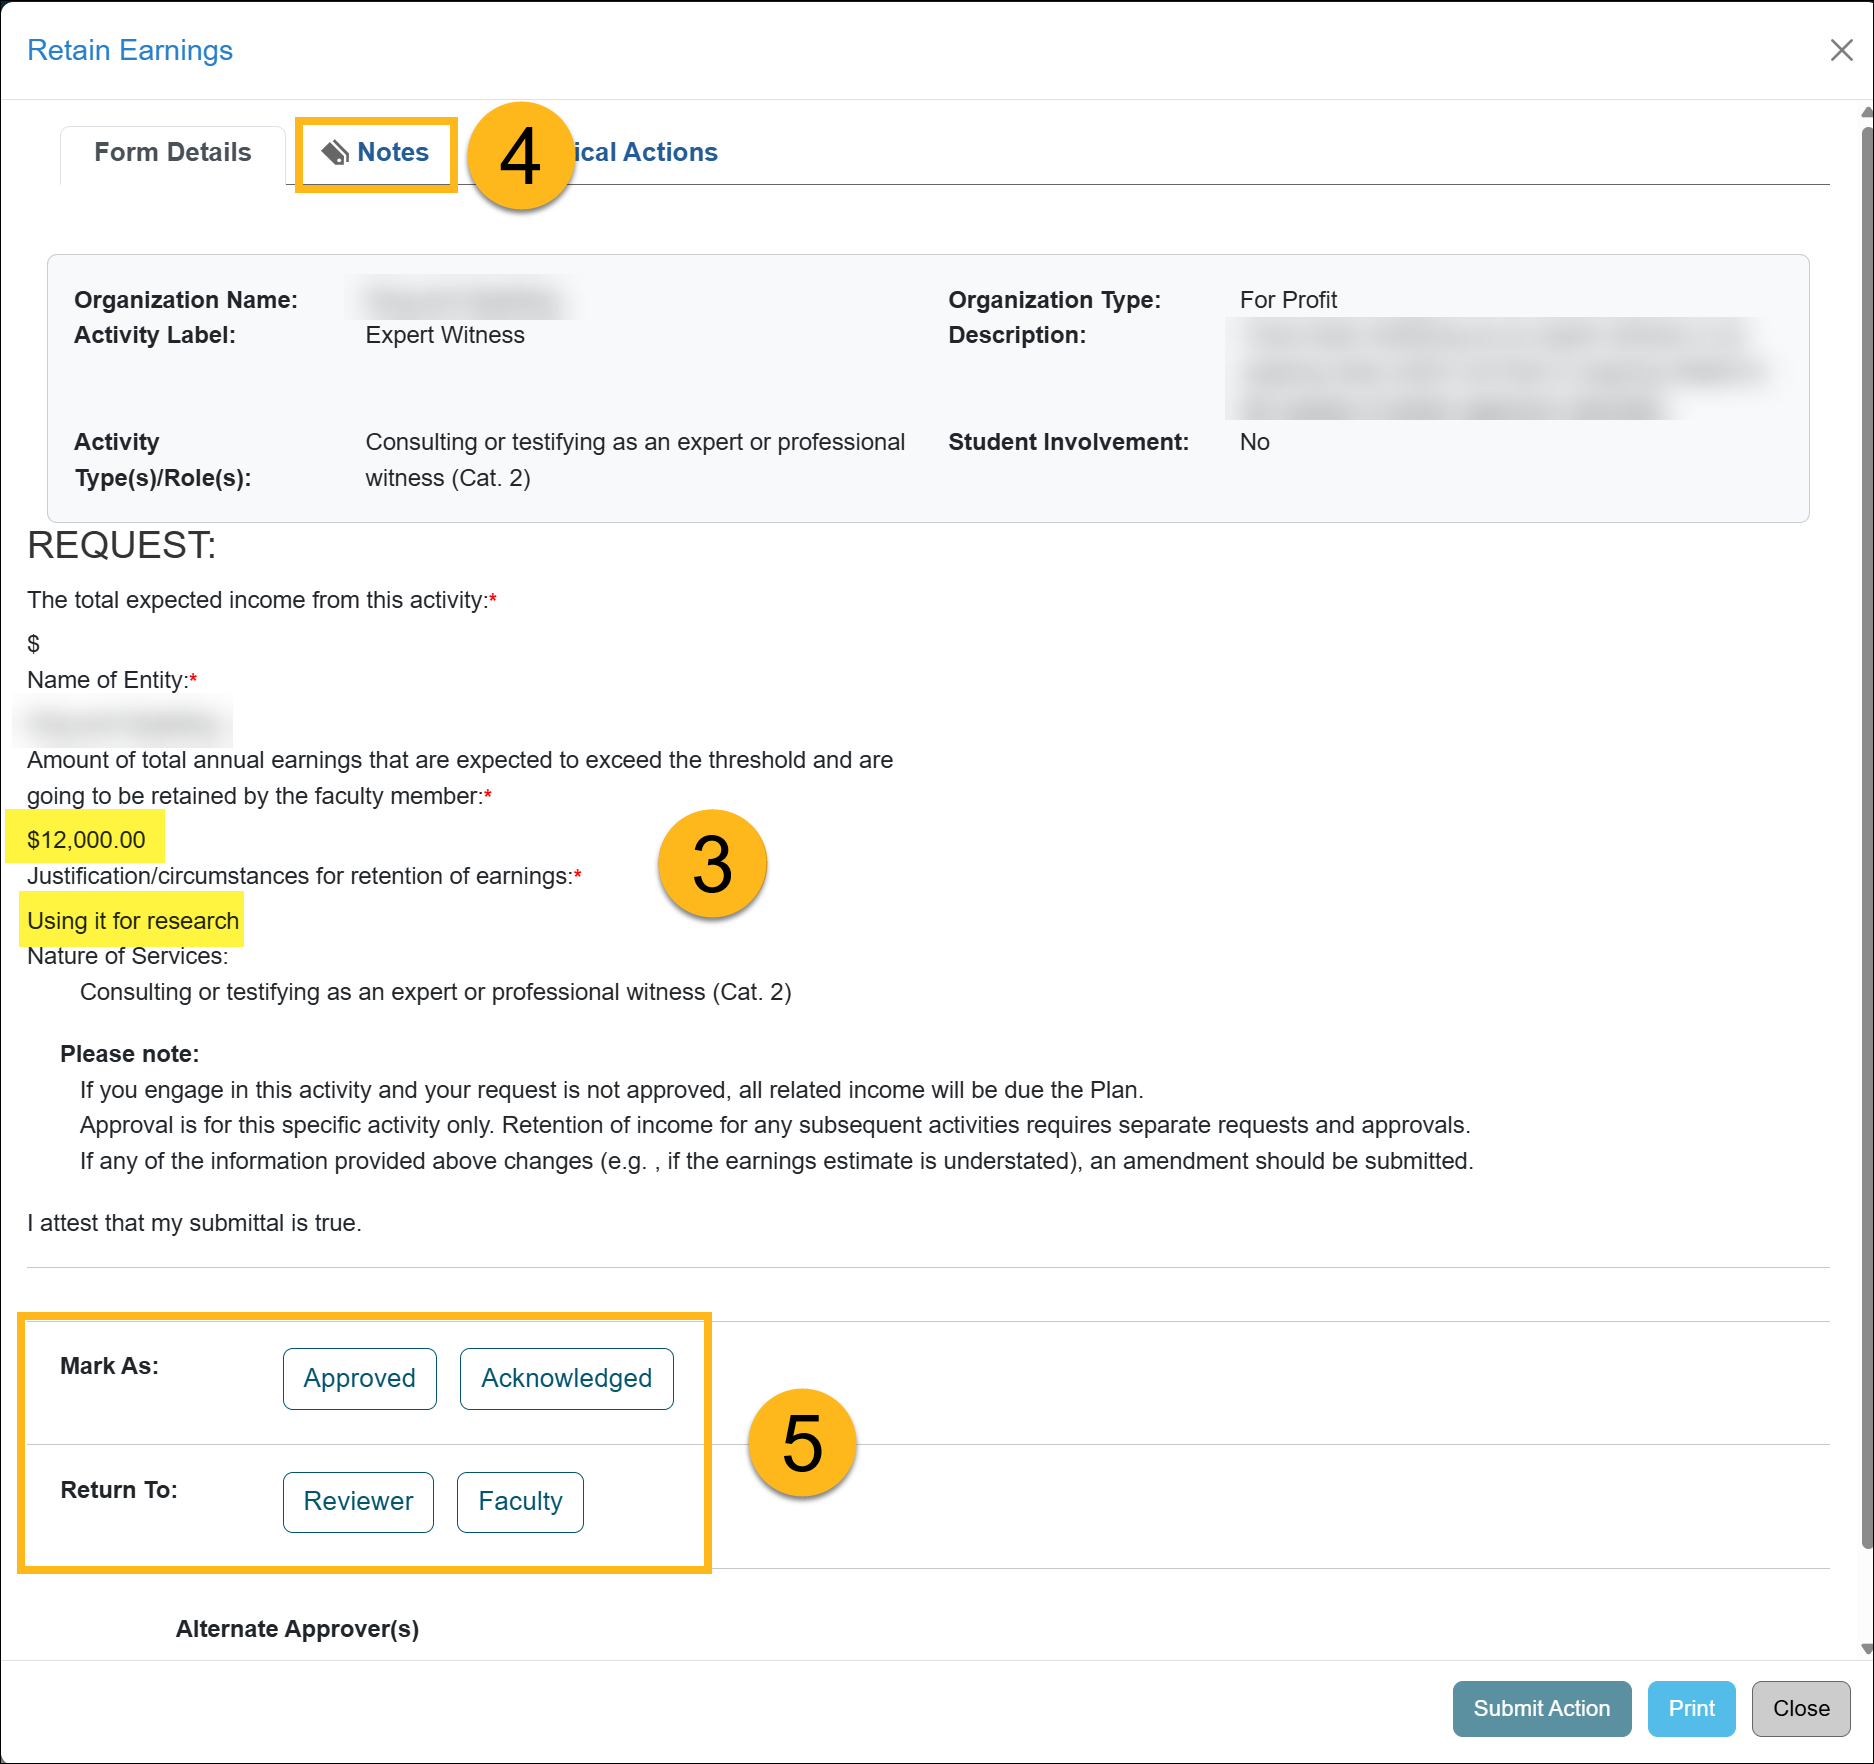Click the gray Close button

(1801, 1708)
